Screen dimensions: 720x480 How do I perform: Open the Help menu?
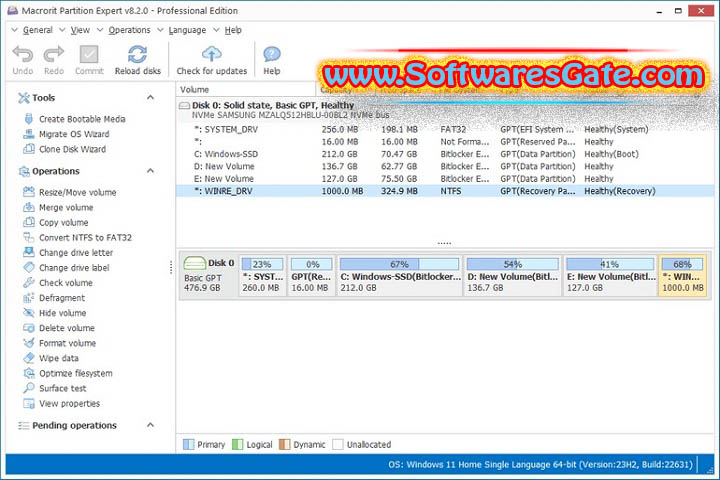[233, 30]
